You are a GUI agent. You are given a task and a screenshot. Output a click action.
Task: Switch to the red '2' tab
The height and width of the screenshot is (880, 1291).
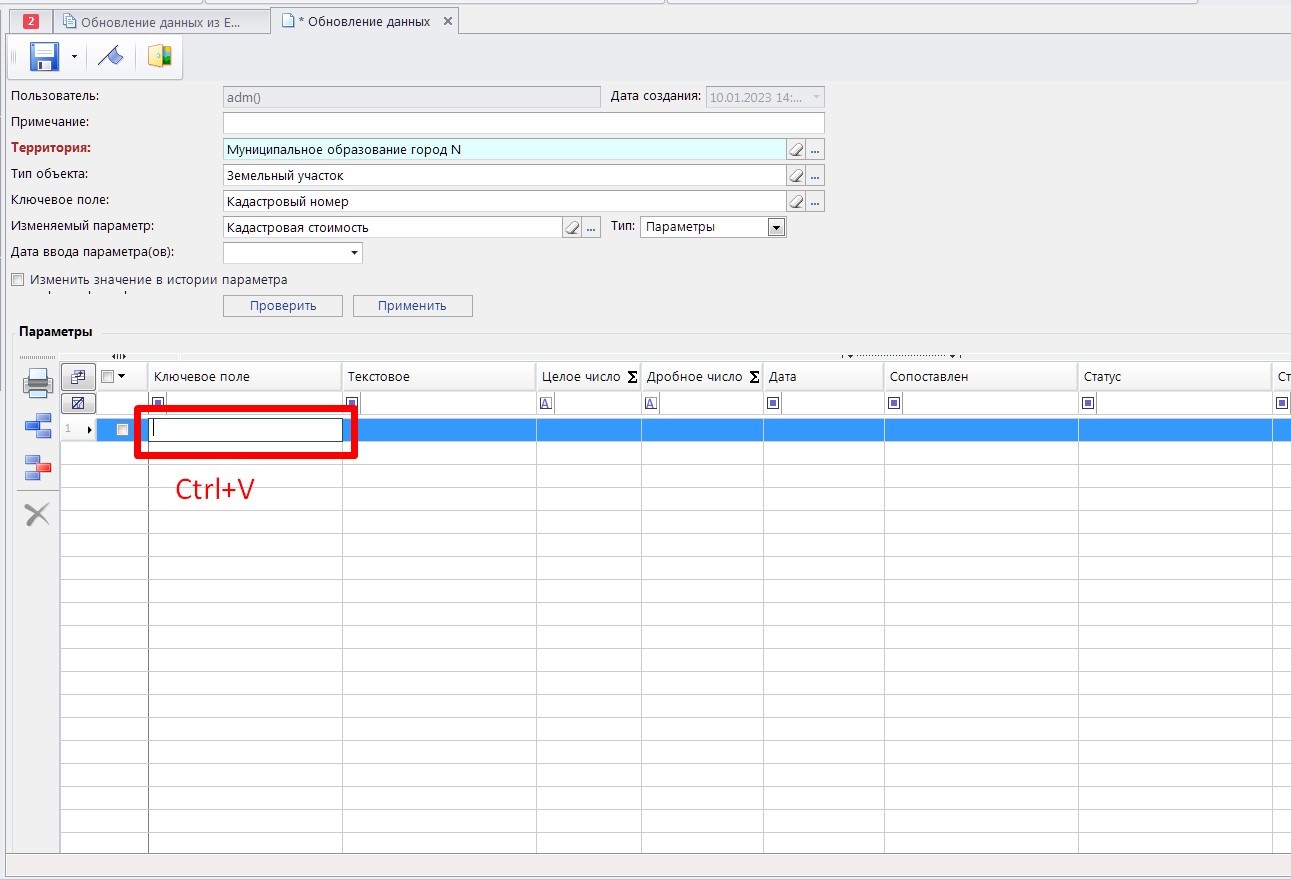pyautogui.click(x=30, y=21)
